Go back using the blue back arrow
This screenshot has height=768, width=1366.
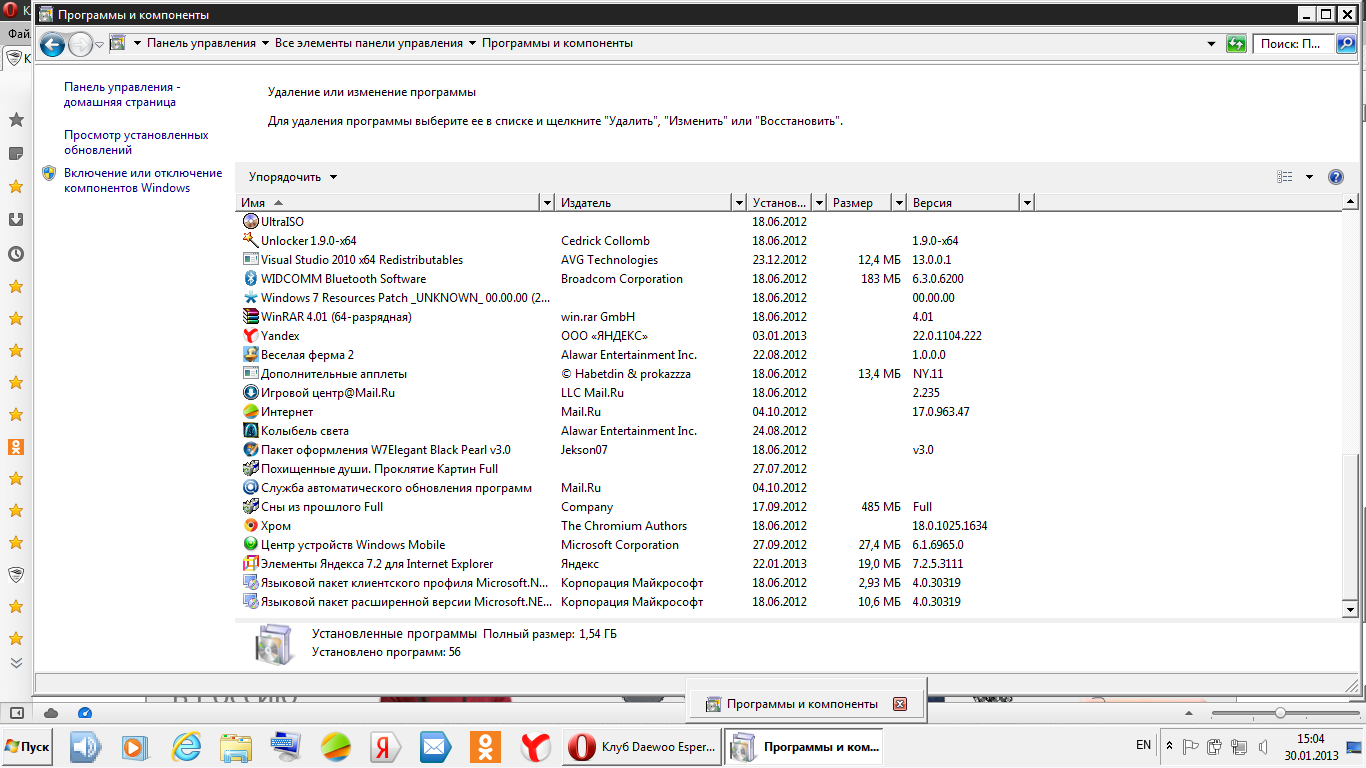click(52, 44)
